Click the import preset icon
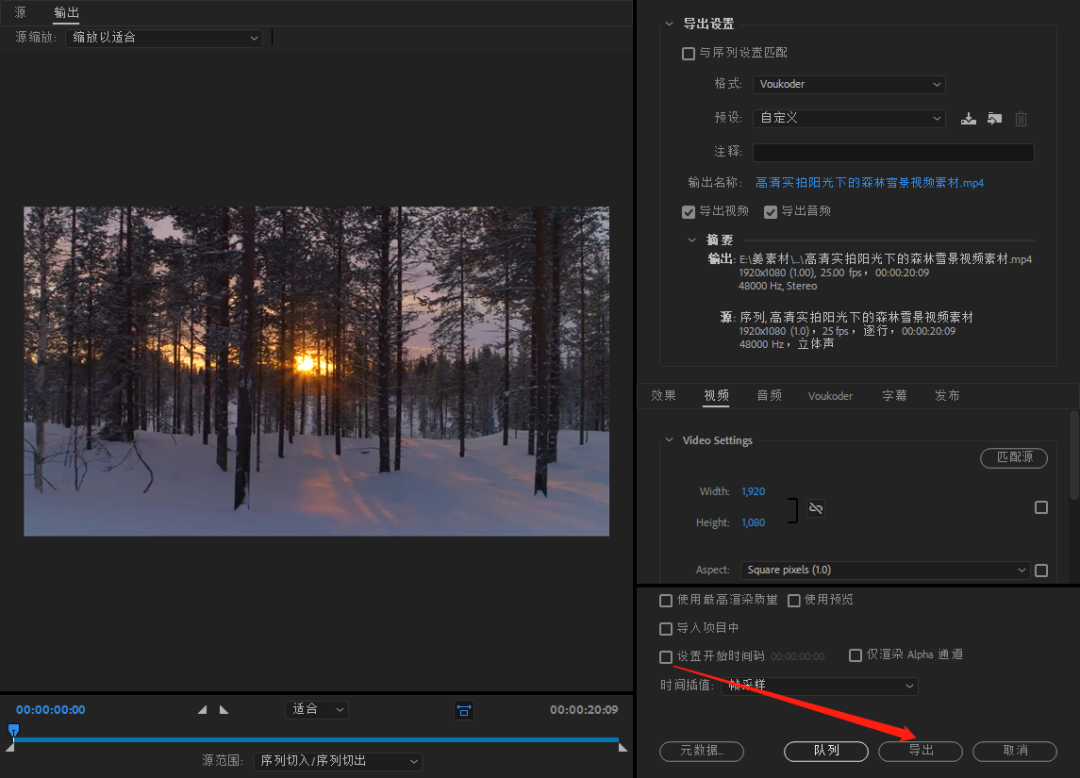Viewport: 1080px width, 778px height. pyautogui.click(x=994, y=119)
